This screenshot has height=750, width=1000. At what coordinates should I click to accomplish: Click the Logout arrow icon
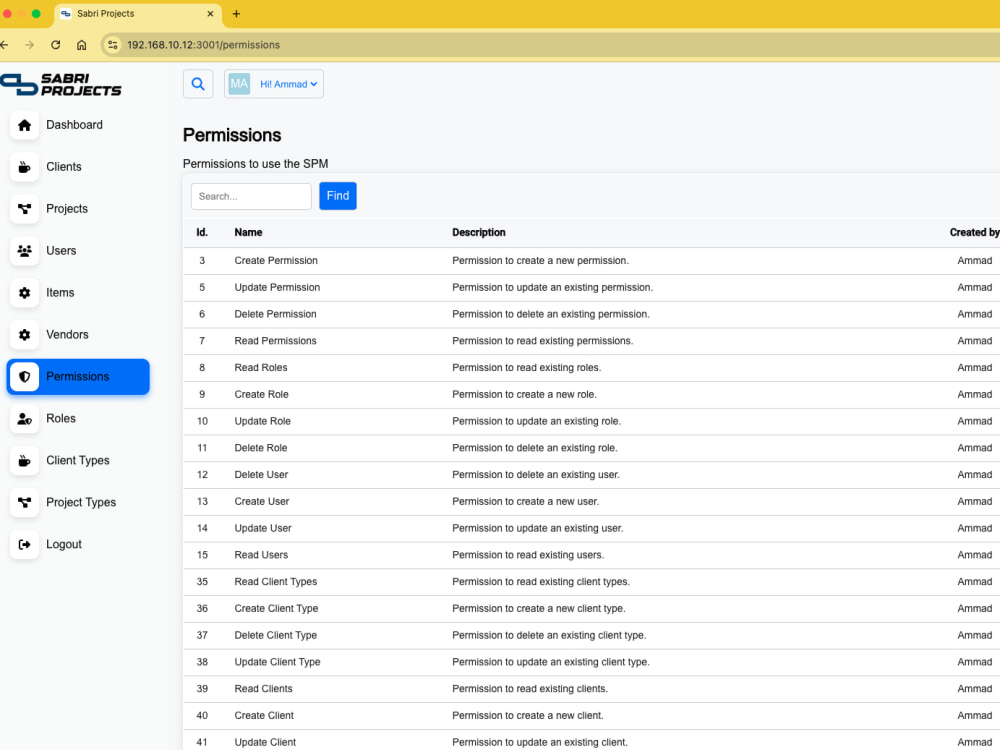point(24,545)
